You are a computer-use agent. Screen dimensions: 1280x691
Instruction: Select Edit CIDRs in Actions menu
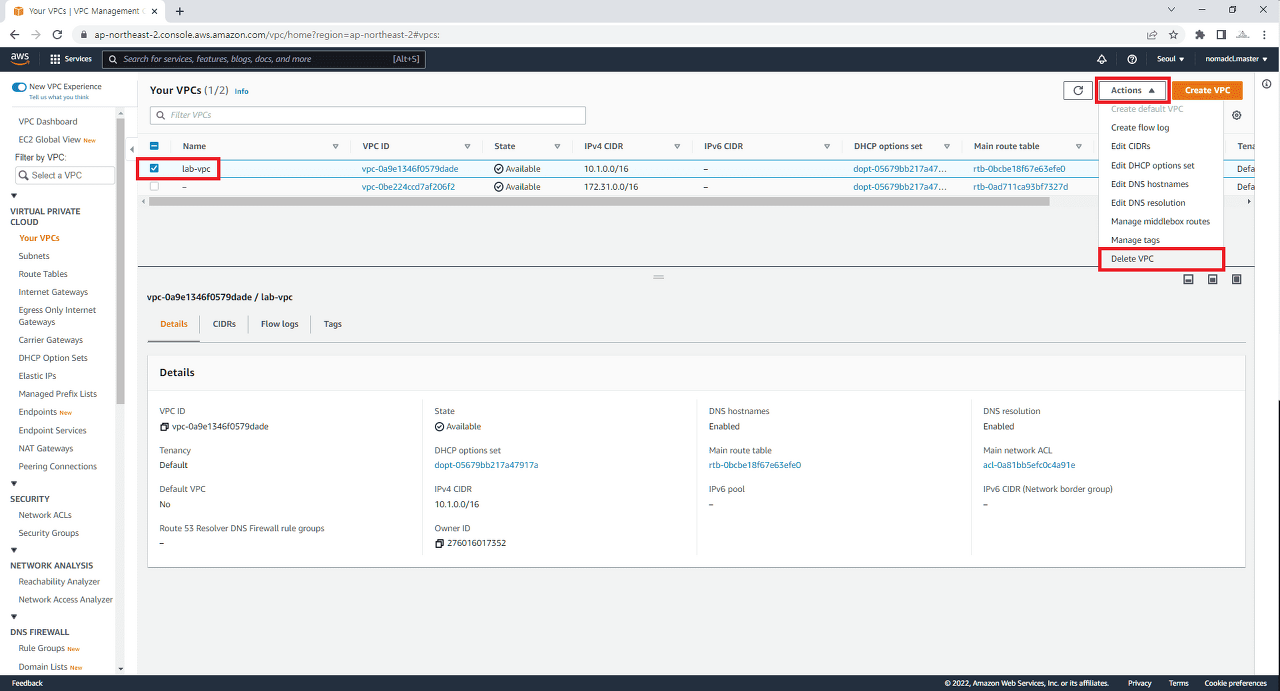coord(1161,146)
